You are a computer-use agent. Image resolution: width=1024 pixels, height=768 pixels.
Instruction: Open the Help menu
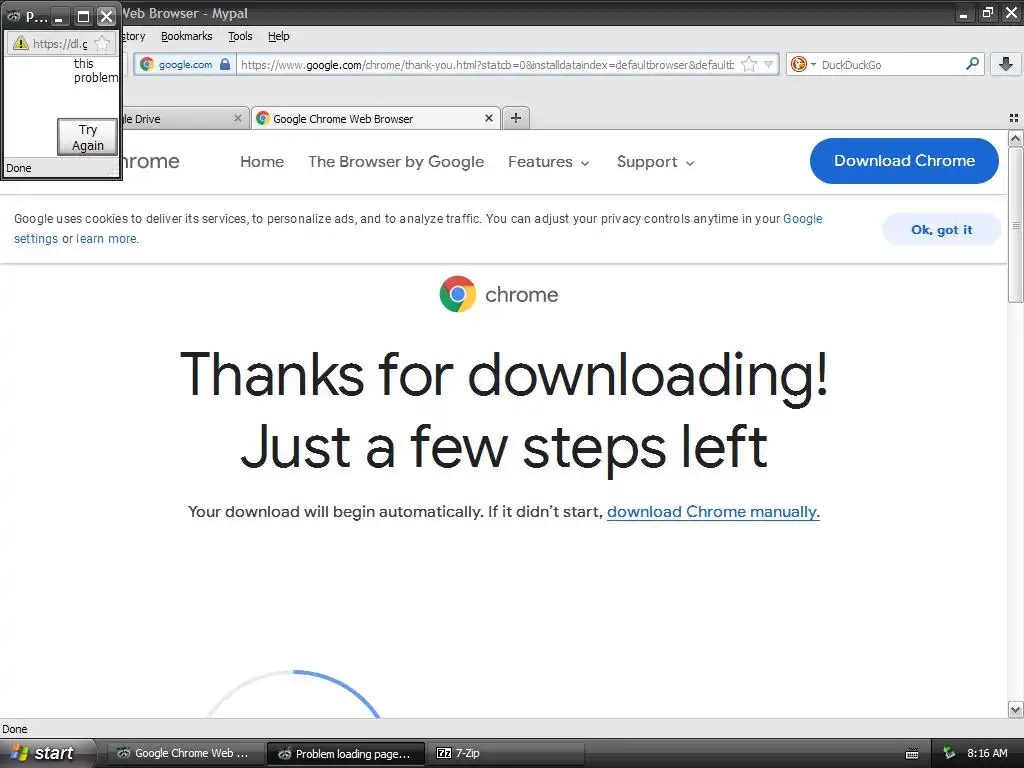[278, 36]
